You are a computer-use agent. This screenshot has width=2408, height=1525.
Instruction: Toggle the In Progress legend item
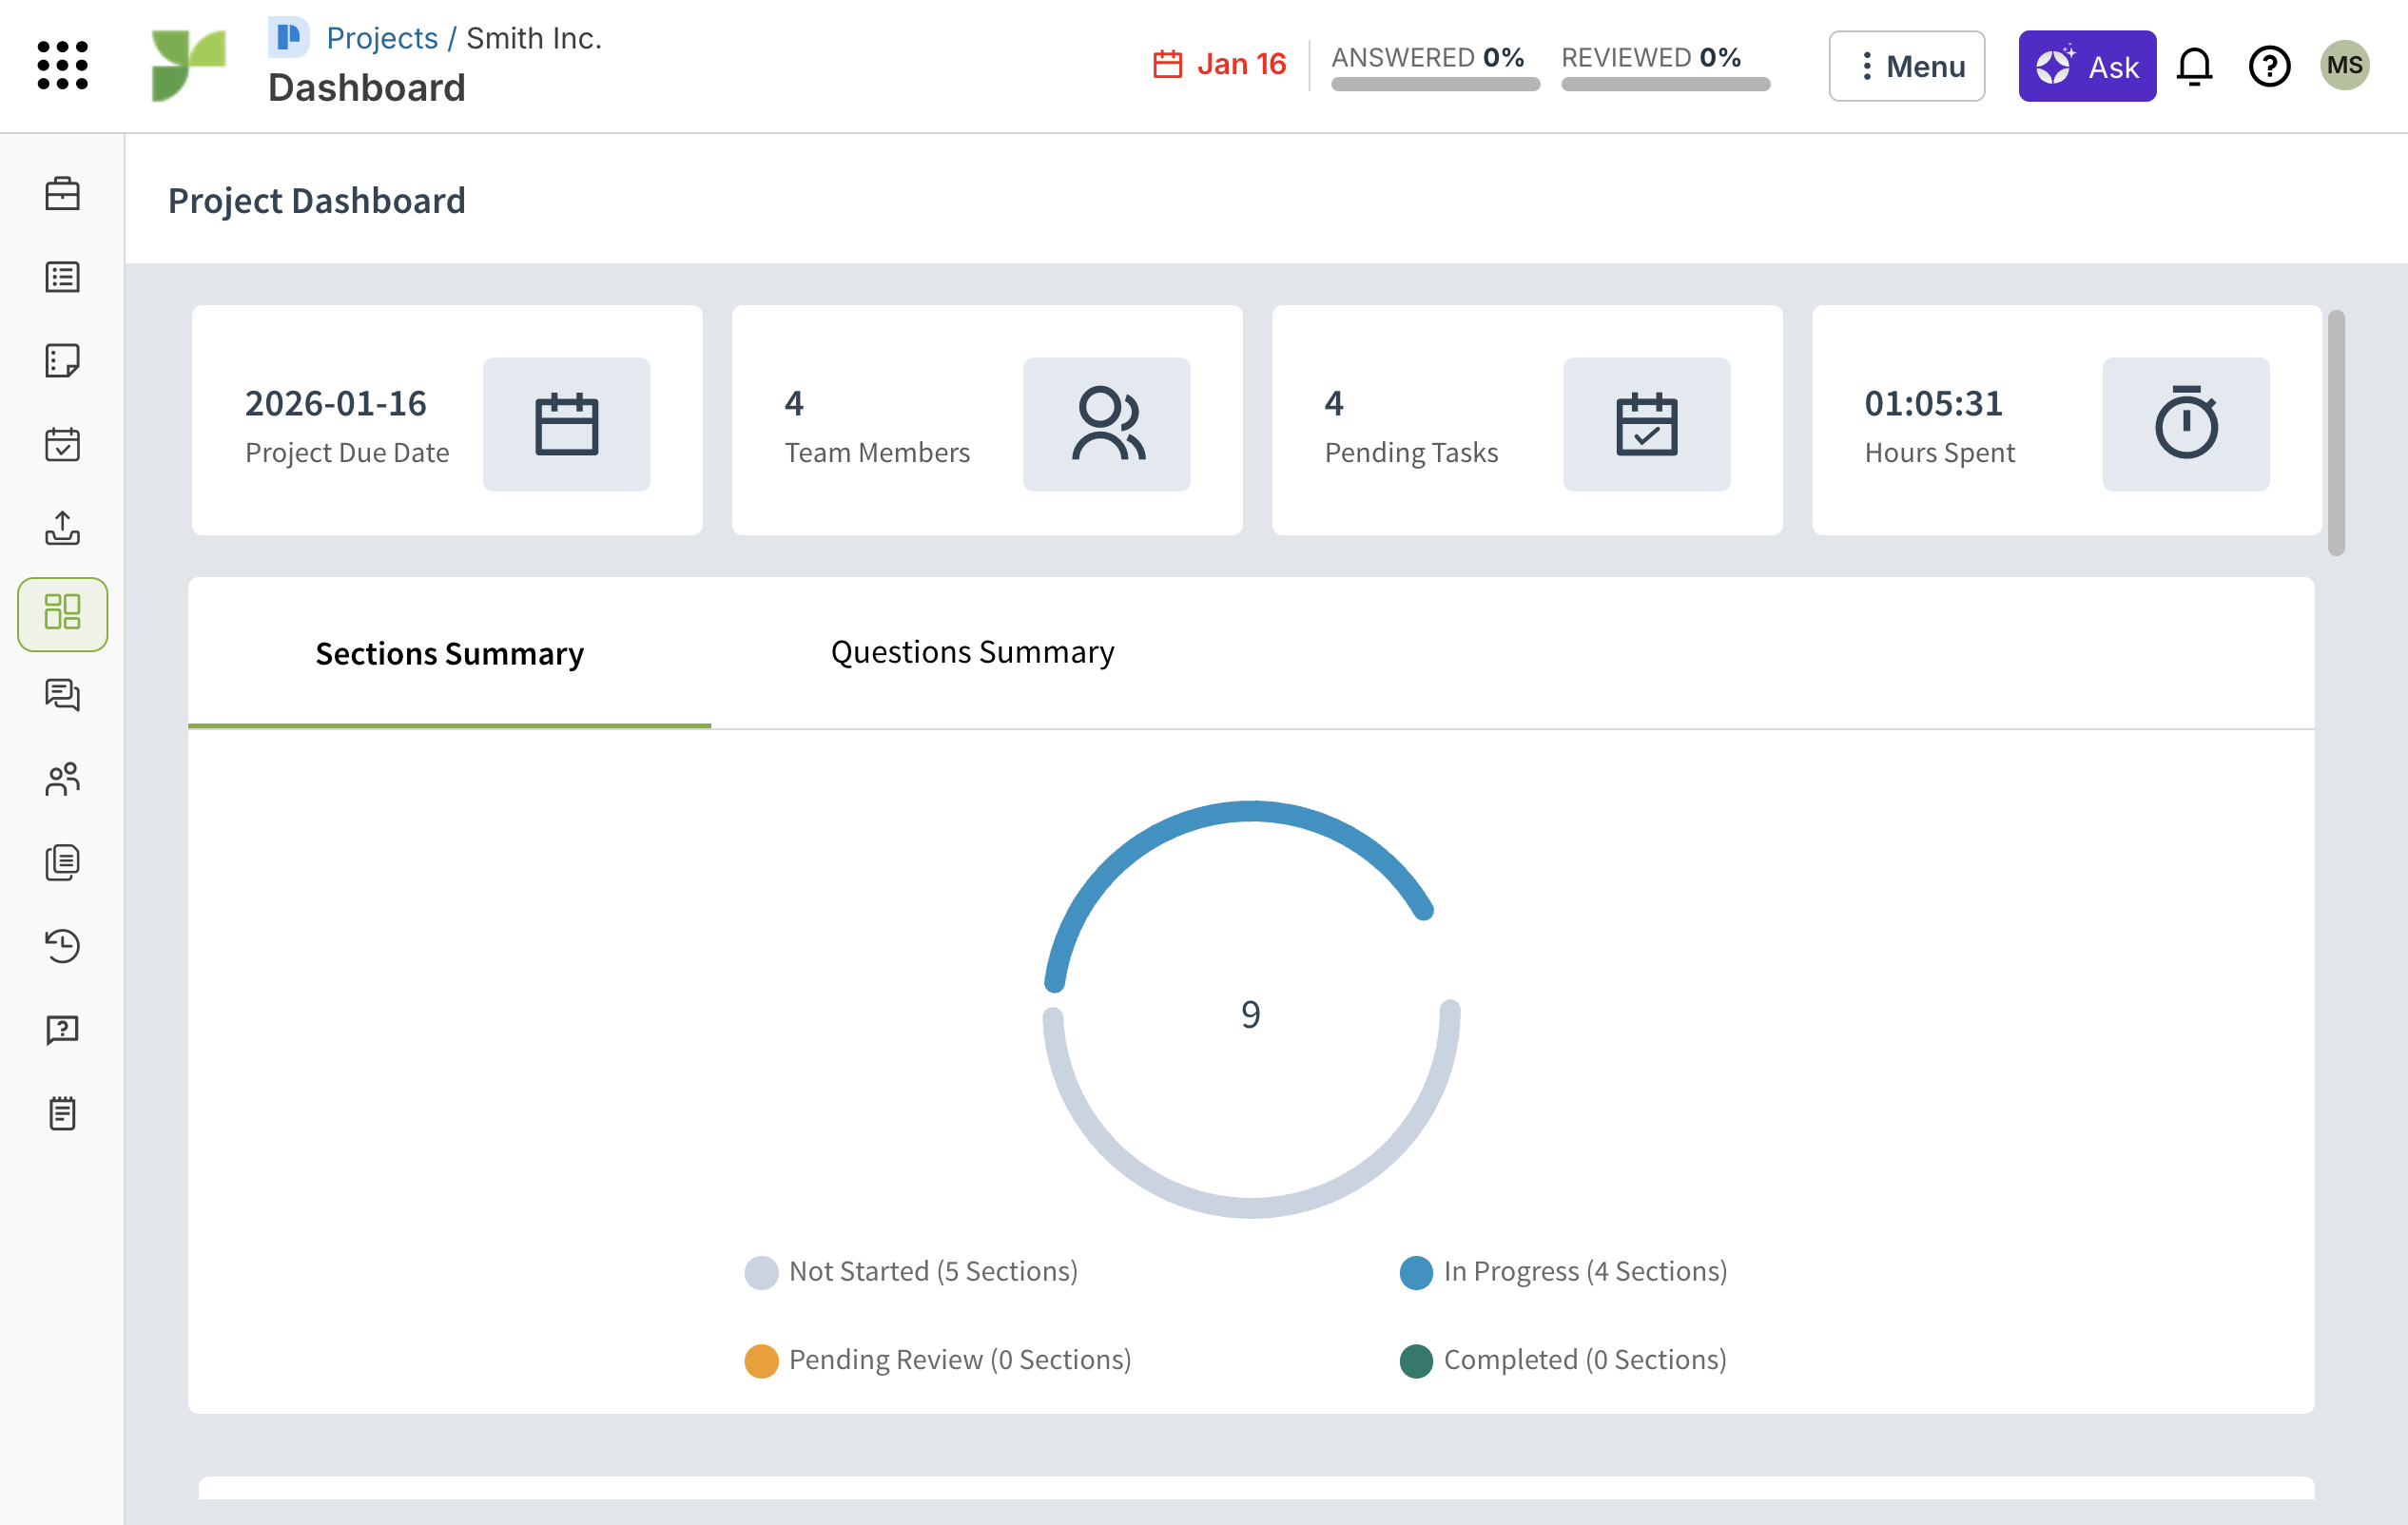point(1563,1272)
